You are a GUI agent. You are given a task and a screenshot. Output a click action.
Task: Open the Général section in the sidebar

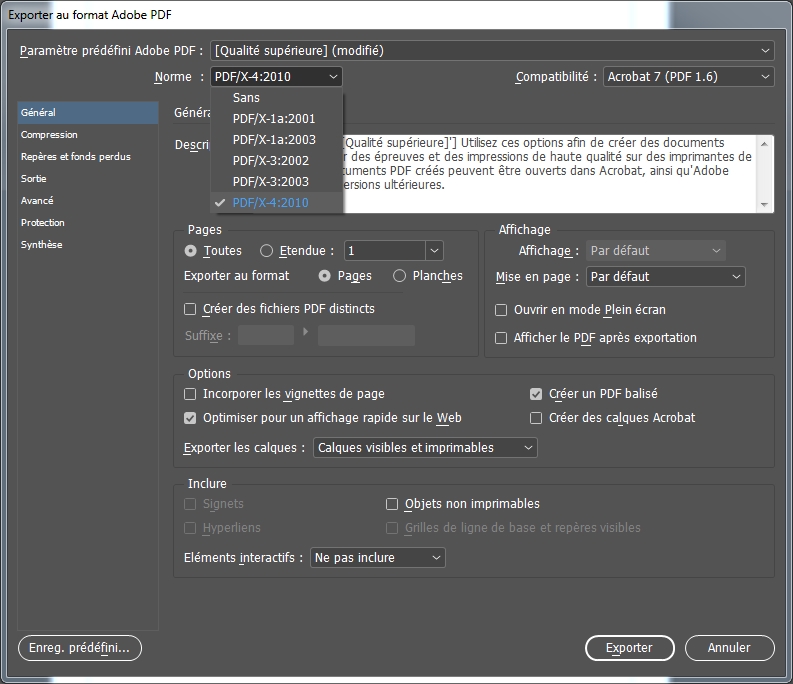tap(88, 113)
